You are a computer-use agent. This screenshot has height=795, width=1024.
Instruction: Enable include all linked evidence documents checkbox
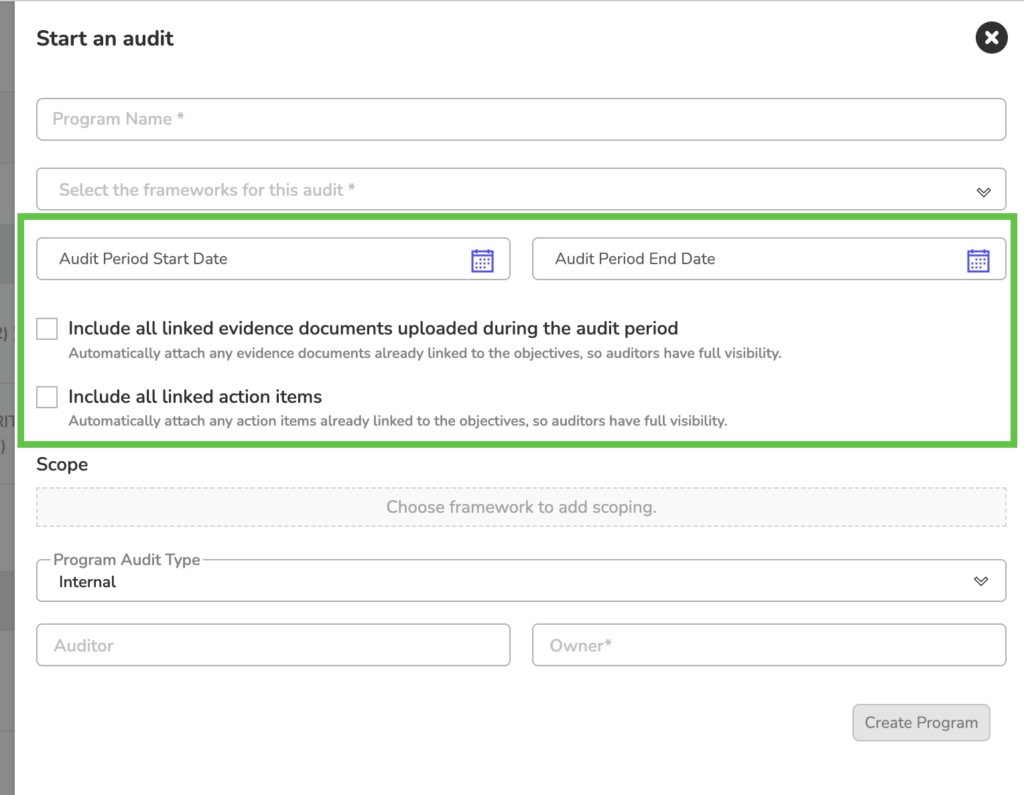[47, 329]
